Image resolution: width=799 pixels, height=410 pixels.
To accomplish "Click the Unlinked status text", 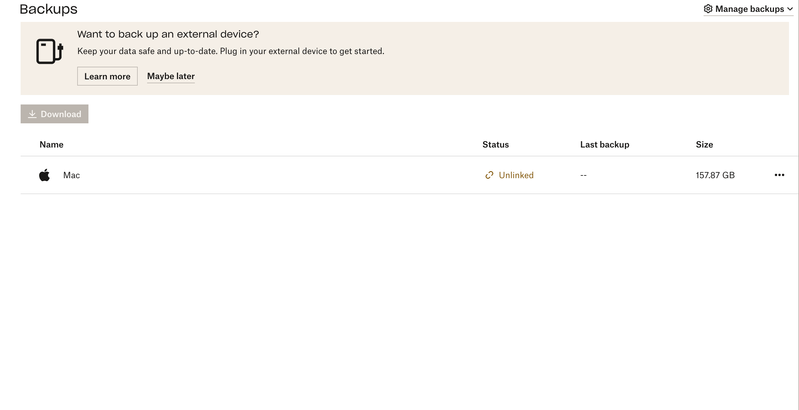I will [516, 175].
